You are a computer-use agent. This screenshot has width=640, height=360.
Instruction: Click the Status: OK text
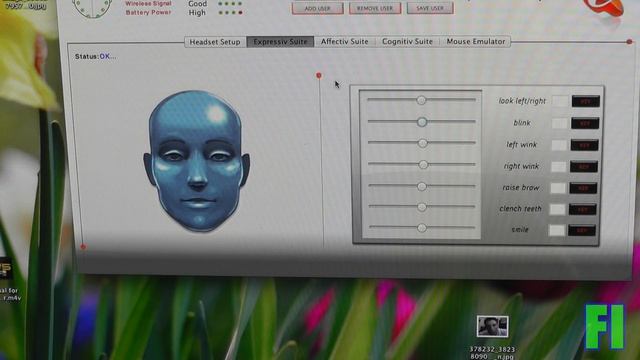96,56
